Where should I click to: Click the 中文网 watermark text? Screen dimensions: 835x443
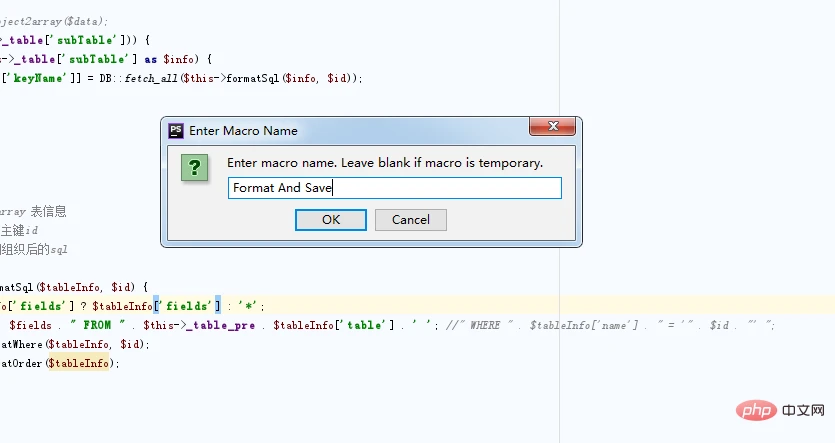[x=802, y=412]
